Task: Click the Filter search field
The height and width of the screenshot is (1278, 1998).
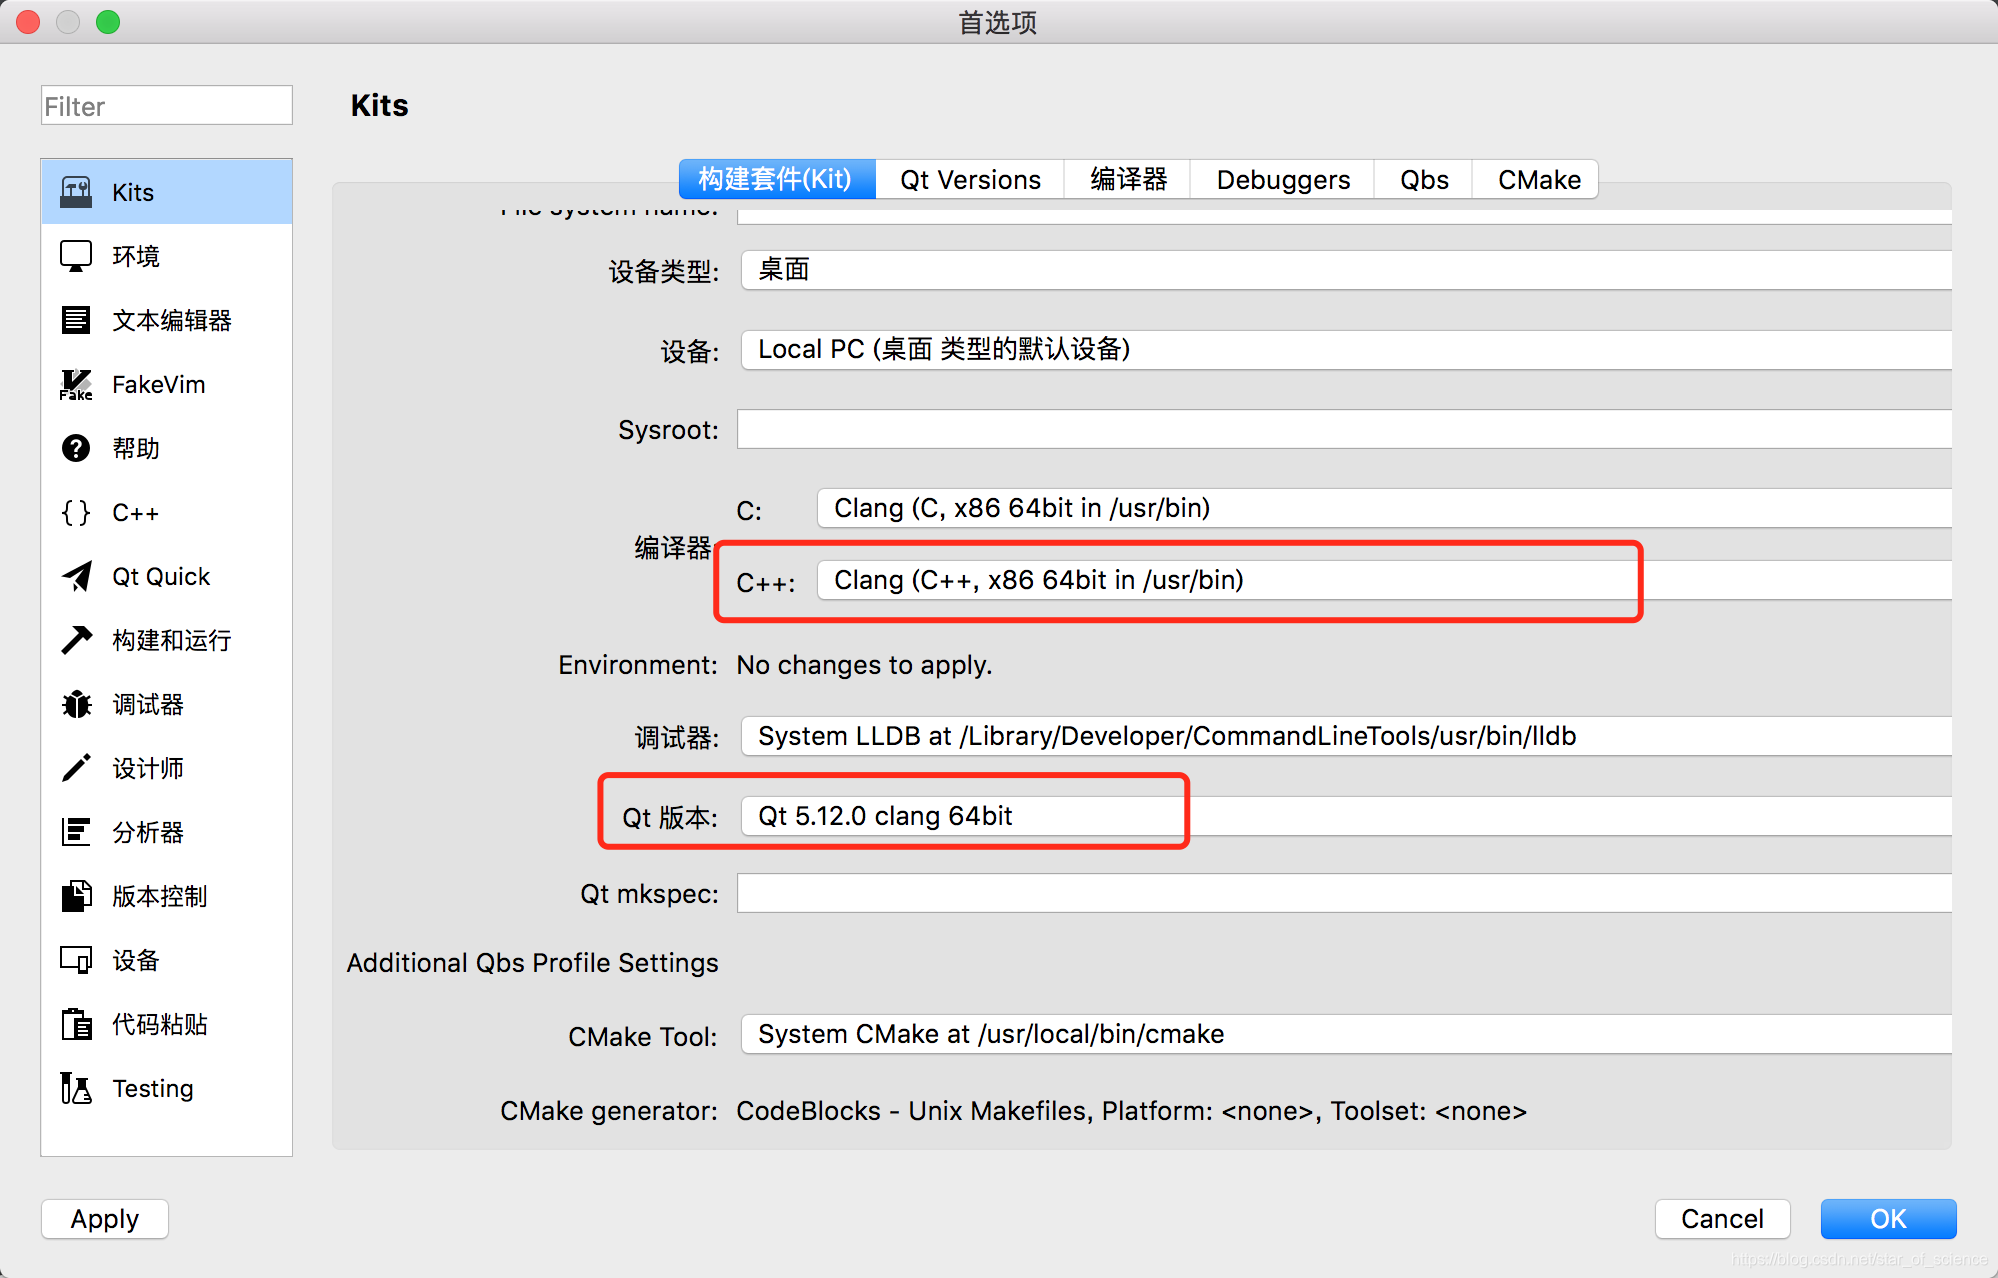Action: point(165,106)
